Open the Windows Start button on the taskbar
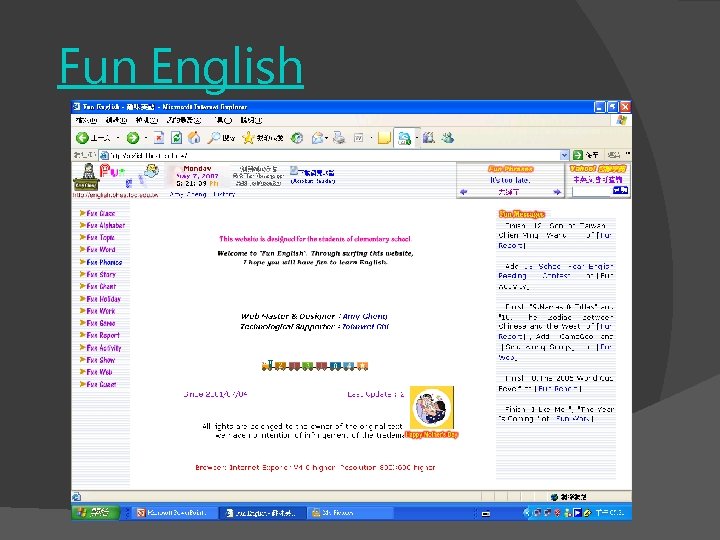 96,512
